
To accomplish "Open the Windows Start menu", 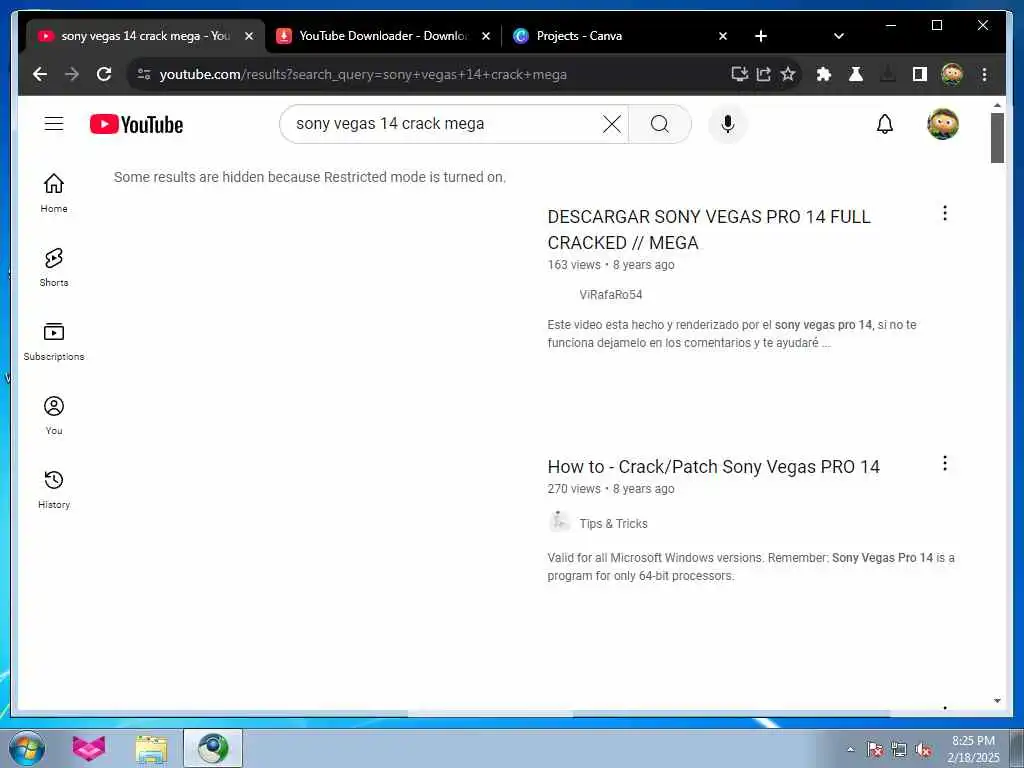I will tap(27, 748).
